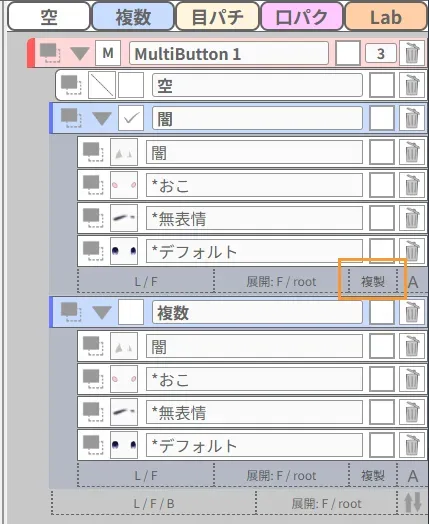Go to the 口パク tab
The width and height of the screenshot is (429, 524).
[302, 16]
